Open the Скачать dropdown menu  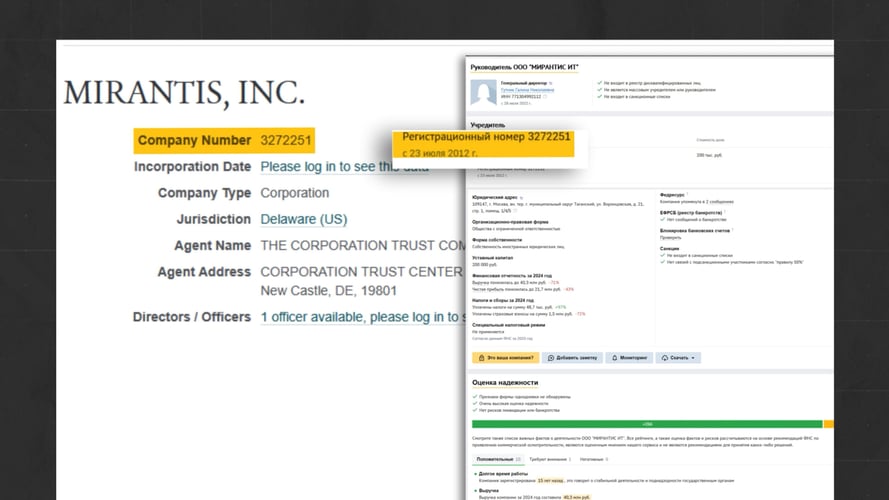click(x=679, y=357)
